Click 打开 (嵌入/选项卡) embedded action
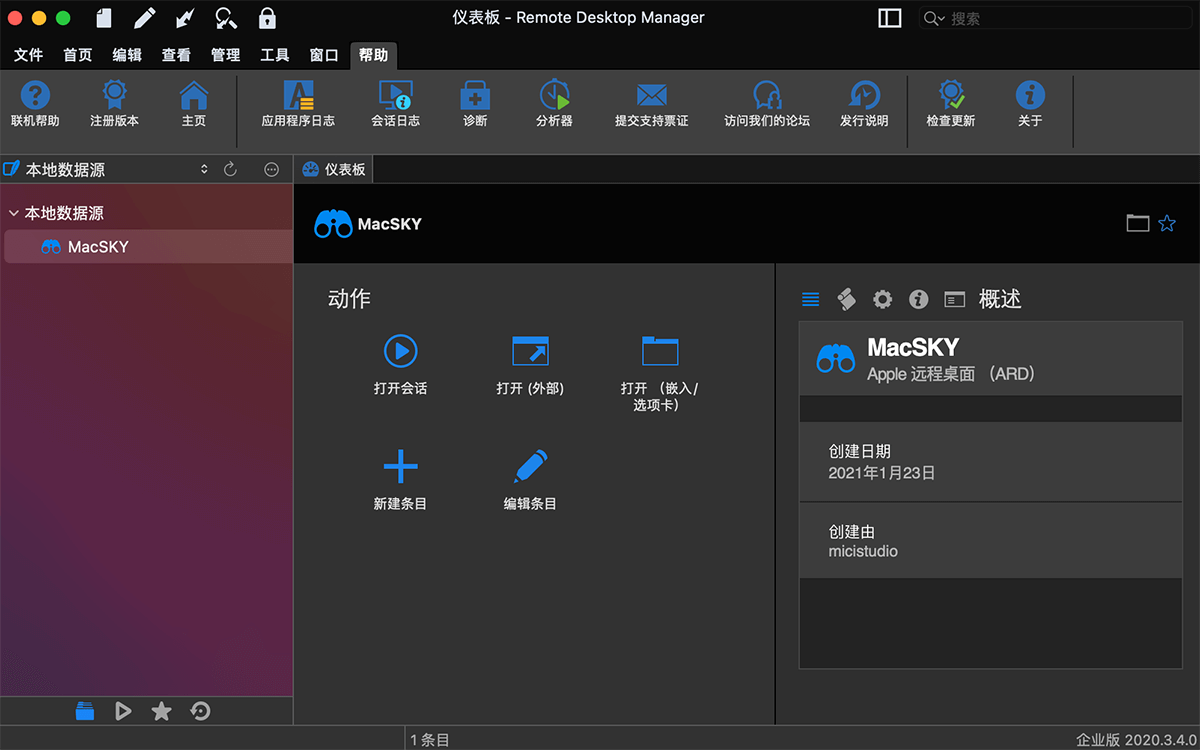 pos(660,373)
